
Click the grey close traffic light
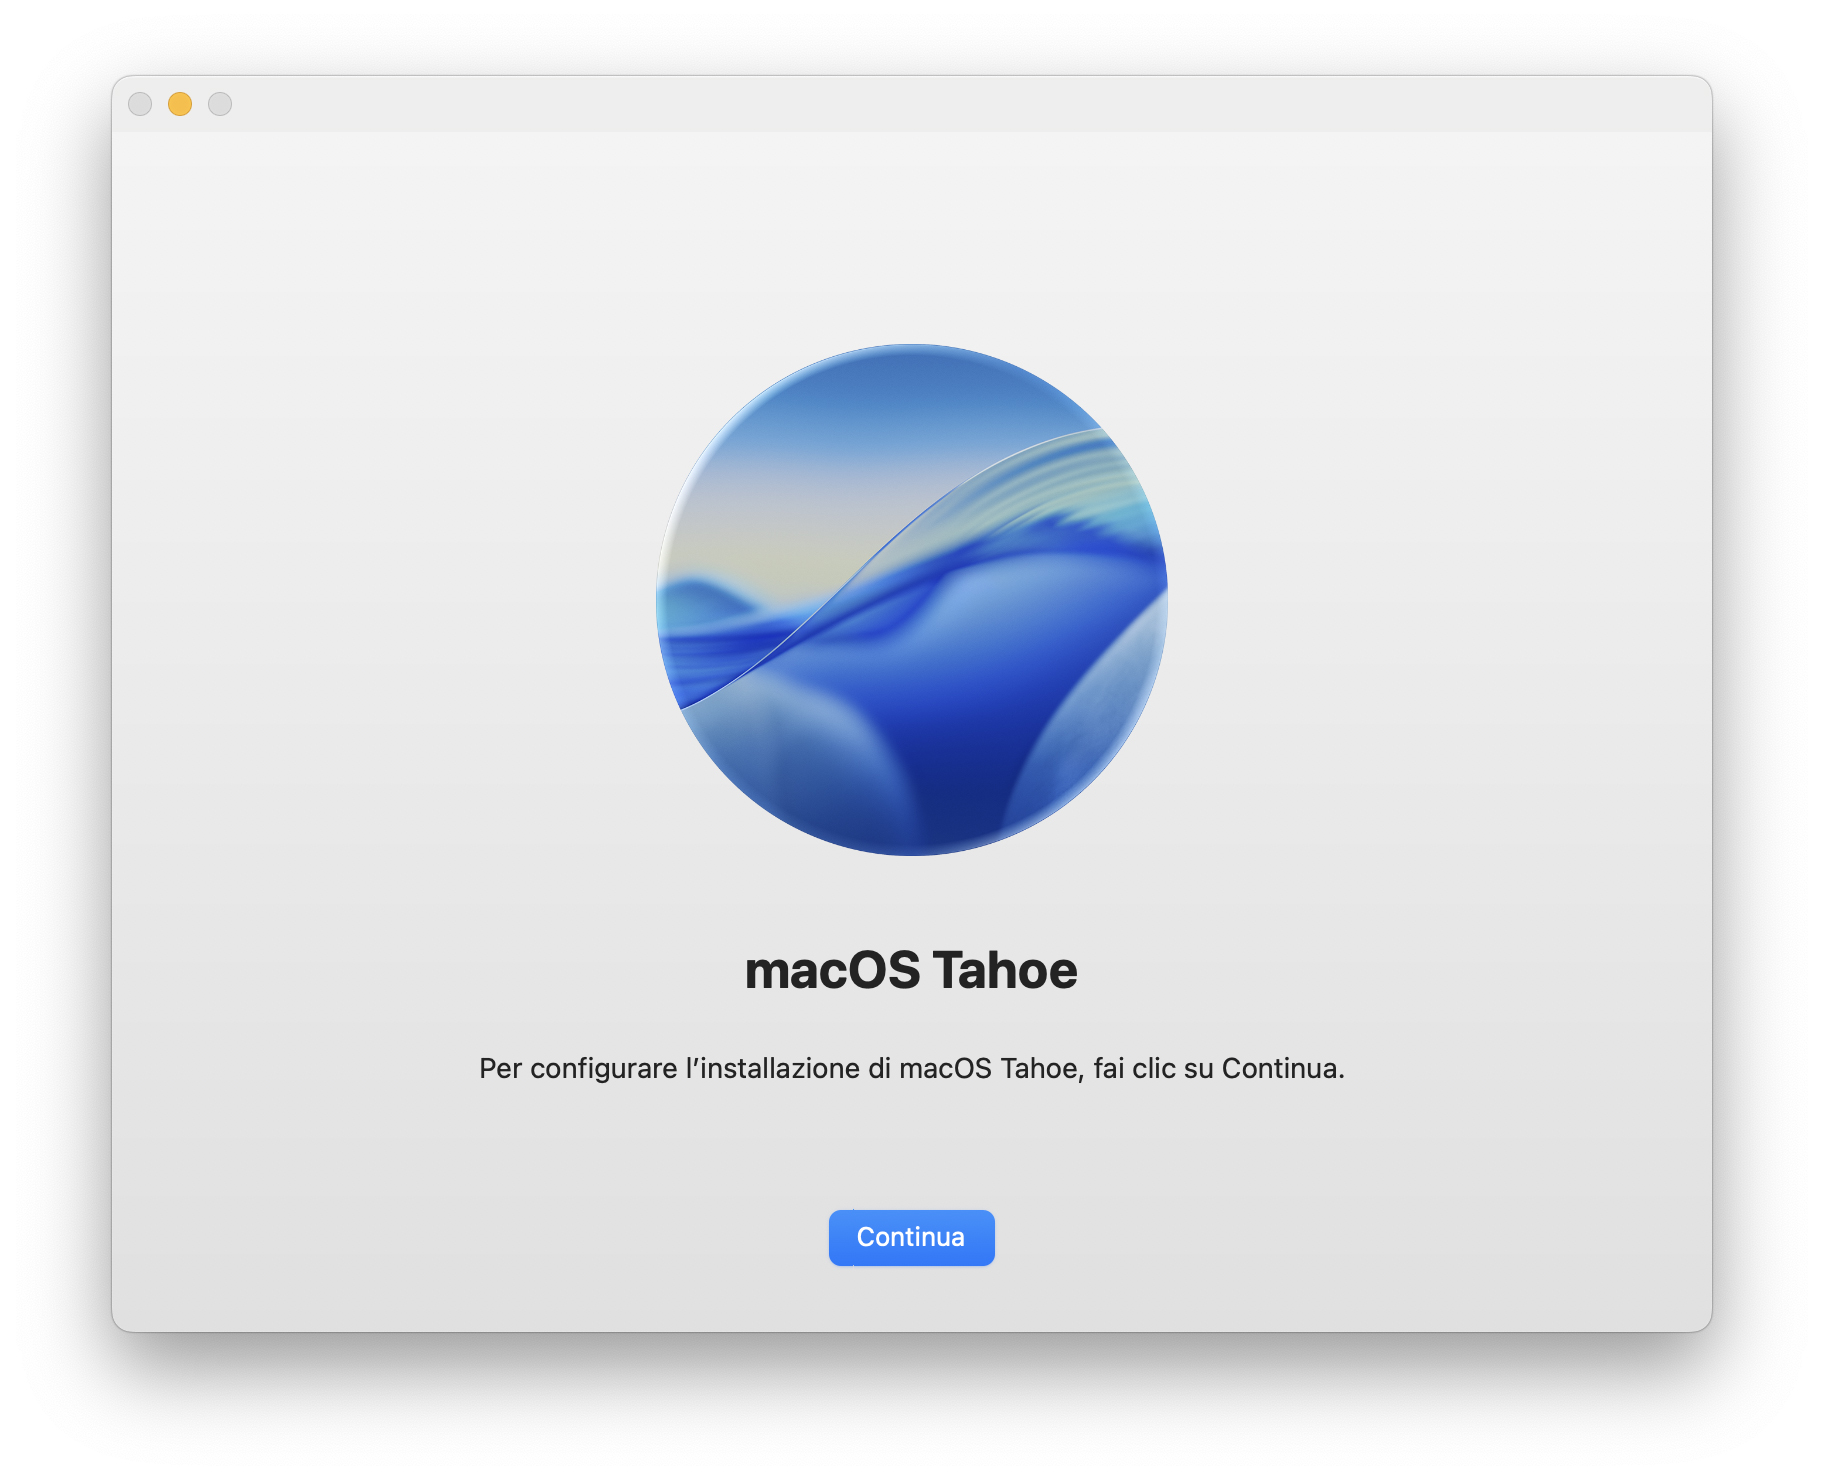142,102
